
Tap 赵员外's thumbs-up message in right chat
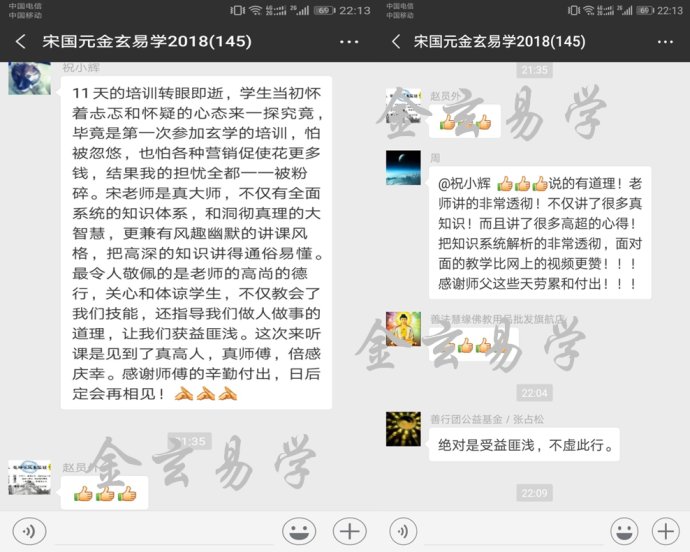(x=464, y=123)
